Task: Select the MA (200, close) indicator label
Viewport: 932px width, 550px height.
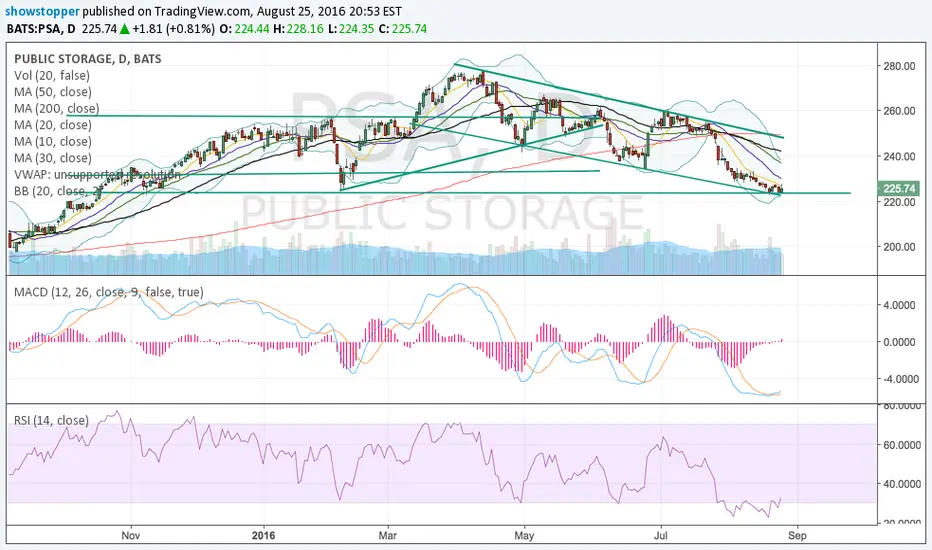Action: click(56, 108)
